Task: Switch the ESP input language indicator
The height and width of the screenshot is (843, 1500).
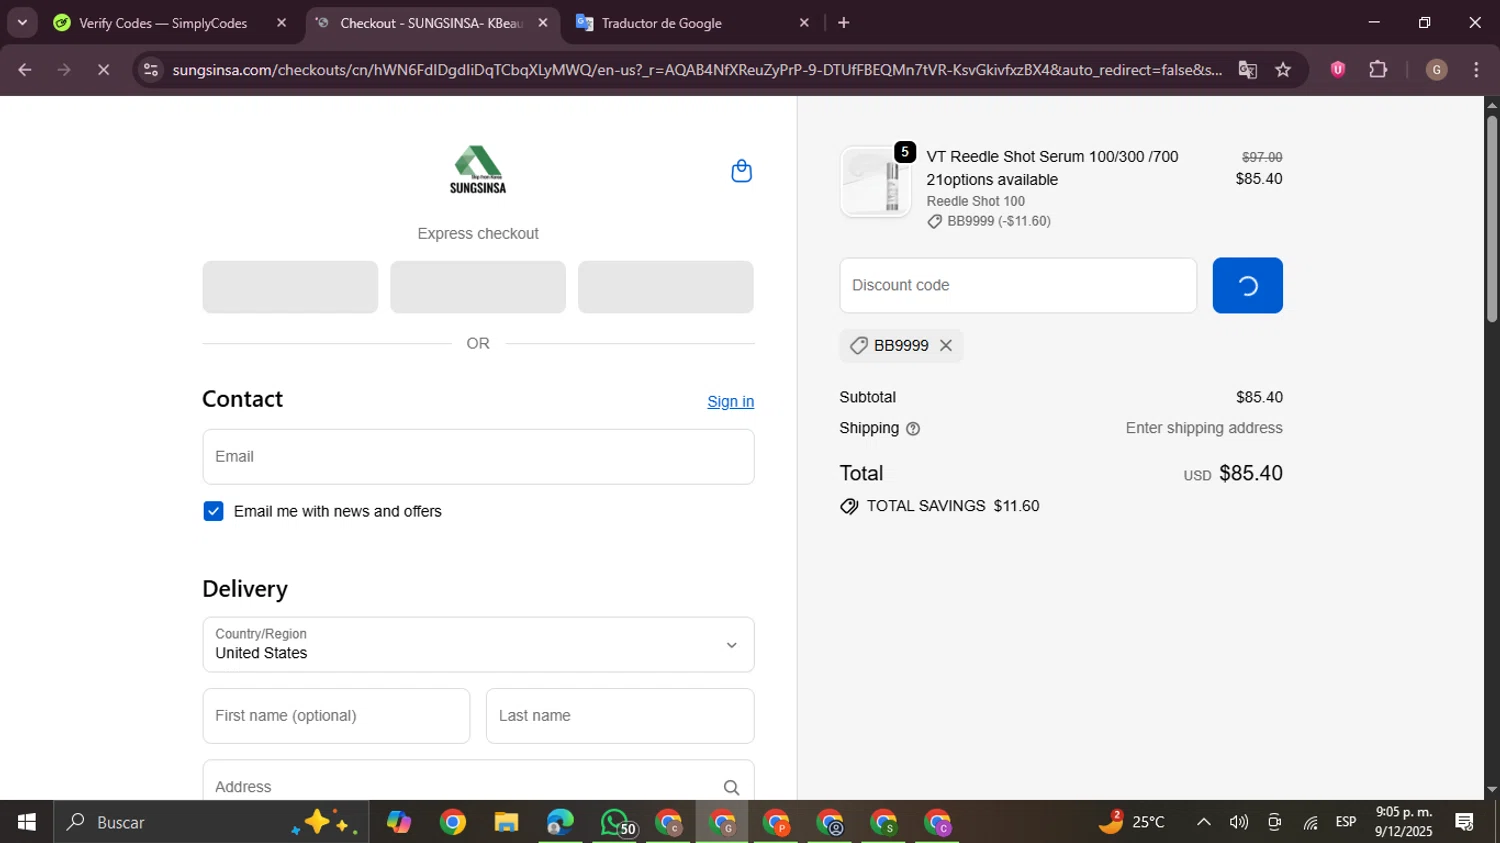Action: coord(1346,822)
